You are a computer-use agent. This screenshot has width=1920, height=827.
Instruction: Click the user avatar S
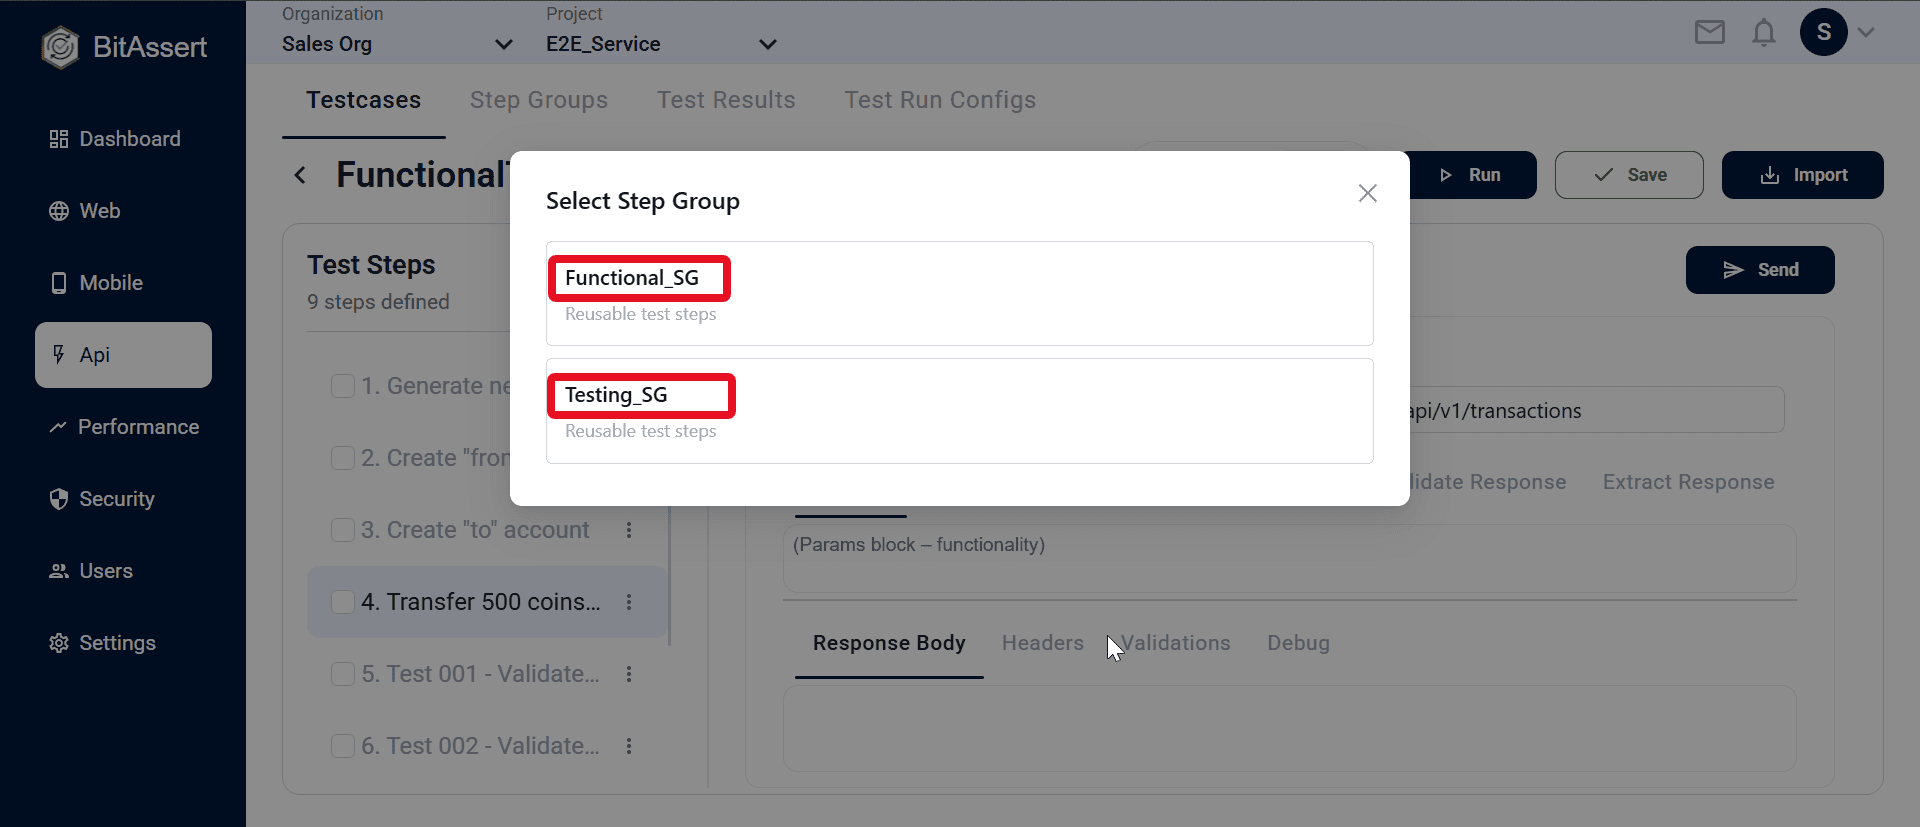click(x=1824, y=32)
